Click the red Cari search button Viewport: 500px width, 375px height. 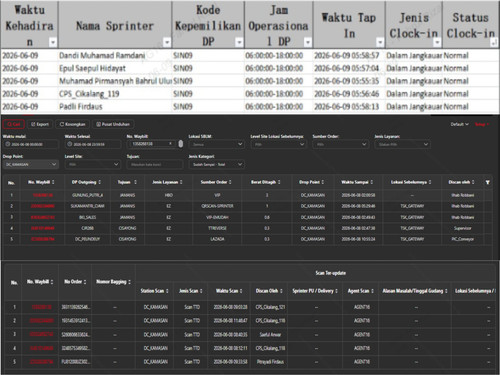click(x=14, y=124)
